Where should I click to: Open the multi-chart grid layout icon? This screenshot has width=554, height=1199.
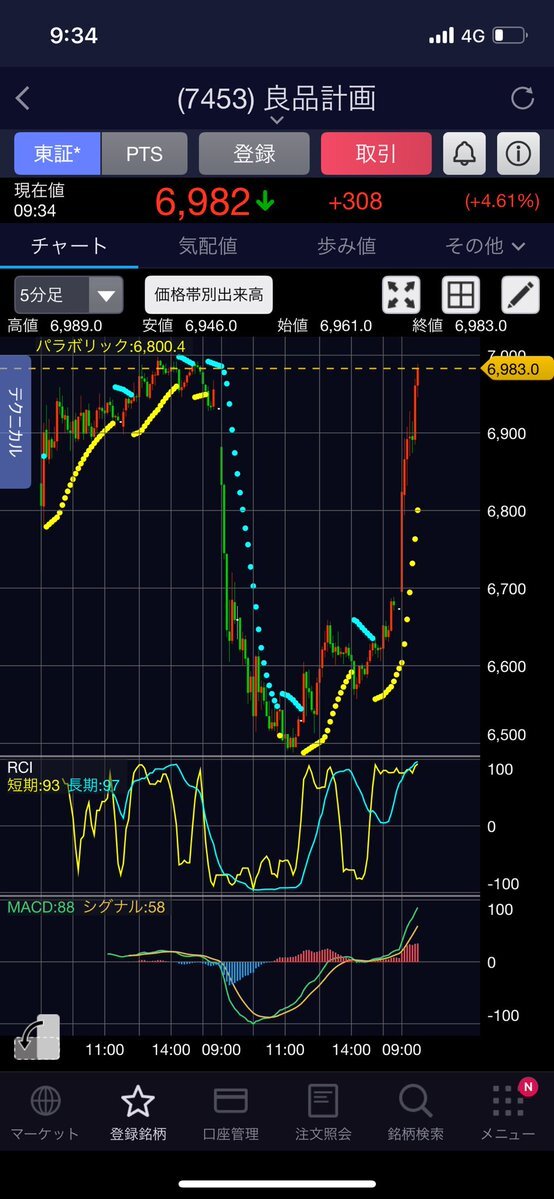pos(461,295)
